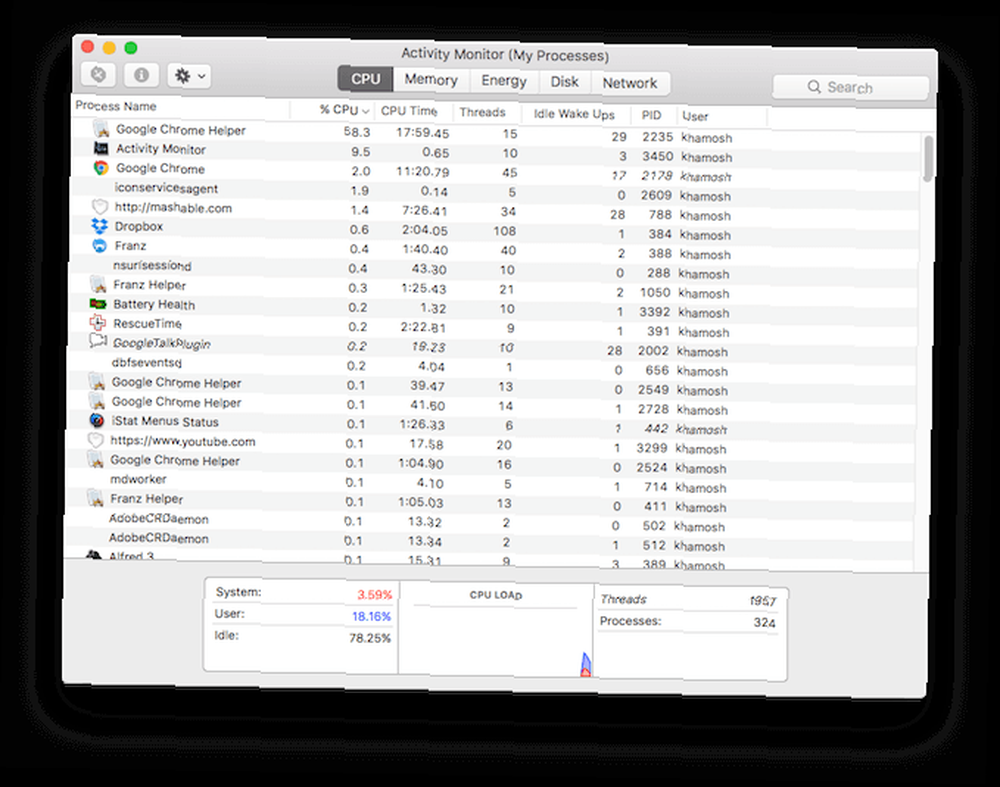Sort by Idle Wake Ups column
Screen dimensions: 1000x787
[x=576, y=114]
